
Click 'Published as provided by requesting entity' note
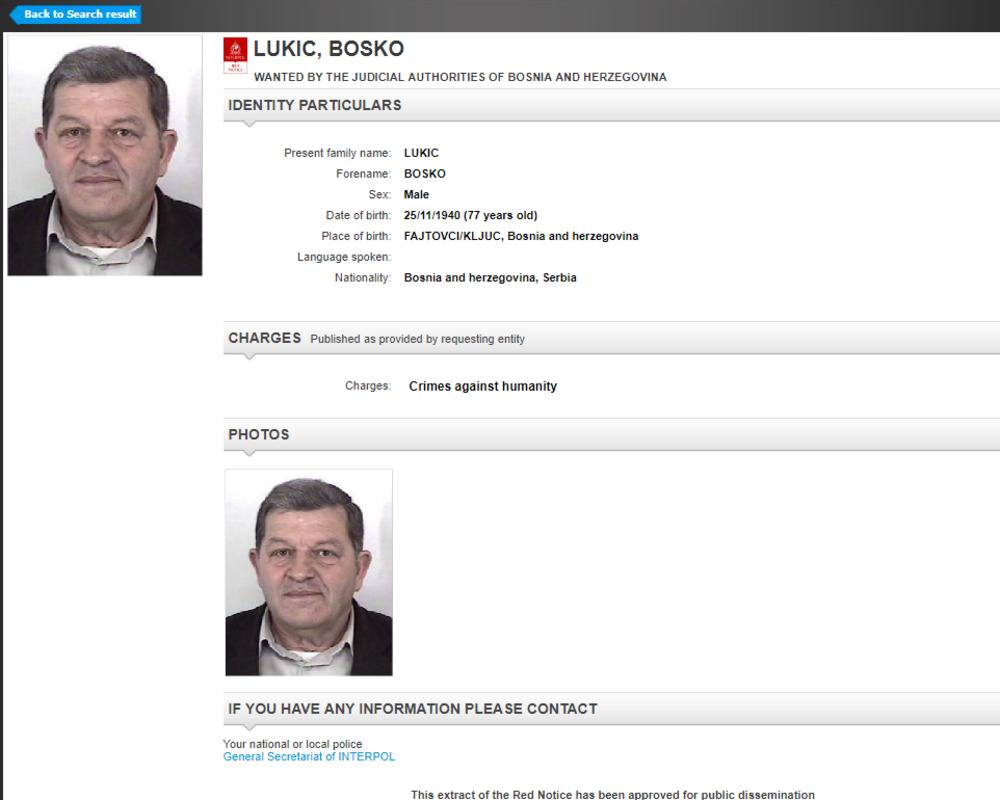[417, 339]
